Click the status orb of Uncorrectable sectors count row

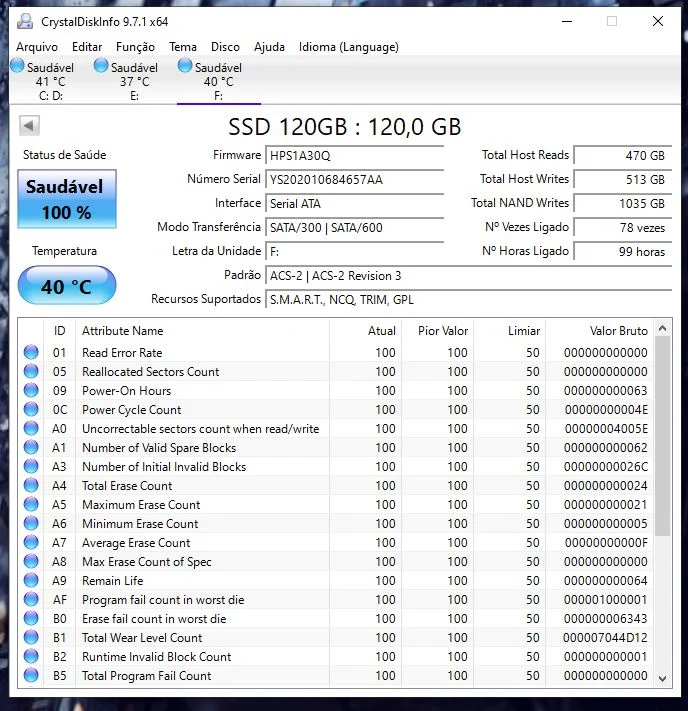click(31, 429)
